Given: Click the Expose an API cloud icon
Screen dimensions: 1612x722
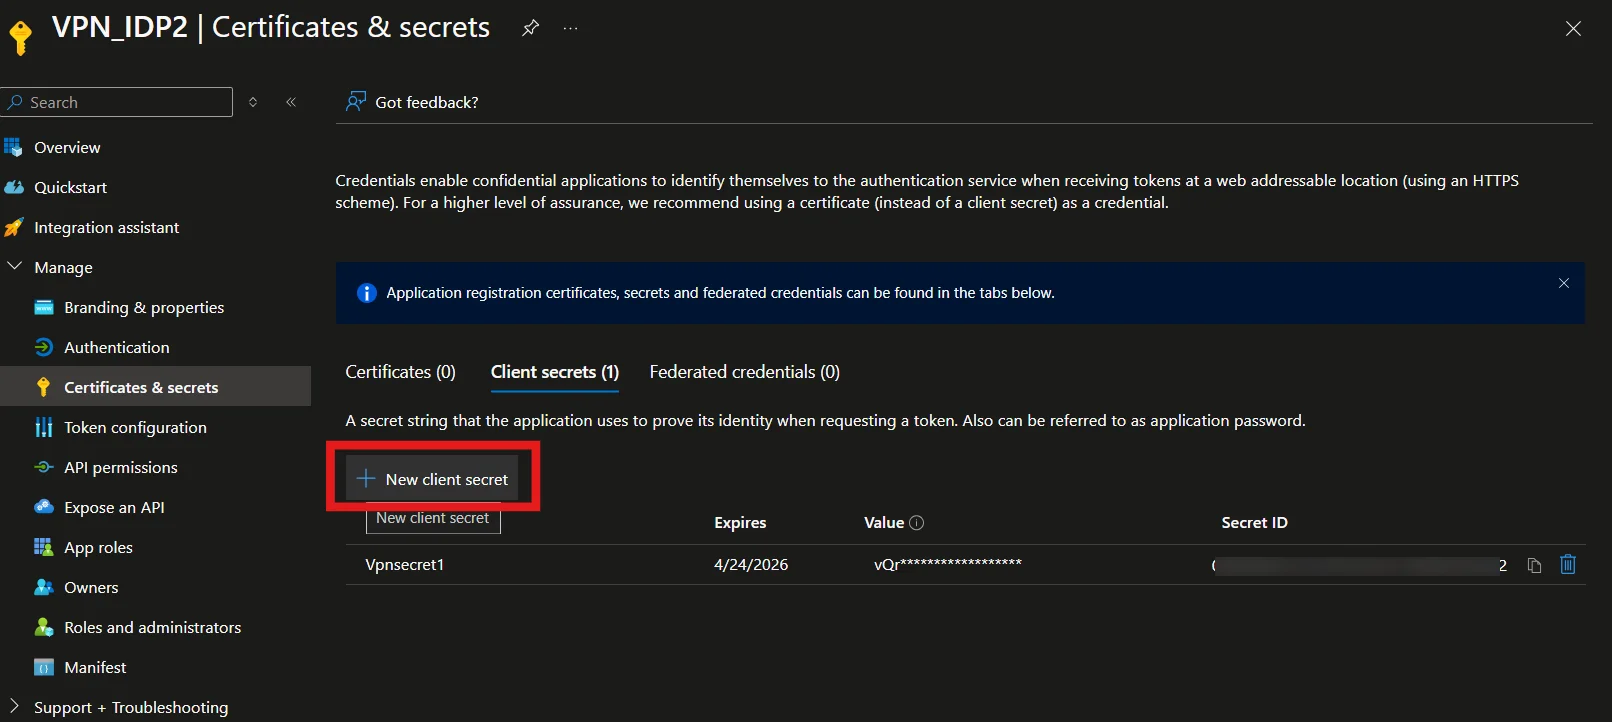Looking at the screenshot, I should pos(43,507).
